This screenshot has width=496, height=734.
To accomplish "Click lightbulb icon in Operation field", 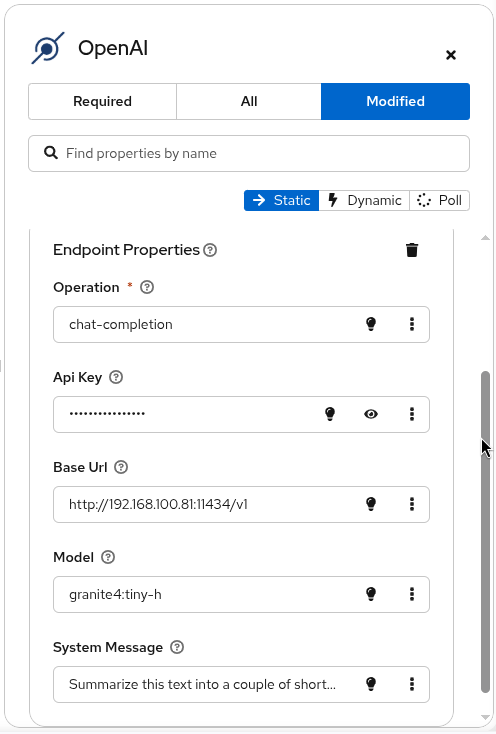I will (371, 324).
